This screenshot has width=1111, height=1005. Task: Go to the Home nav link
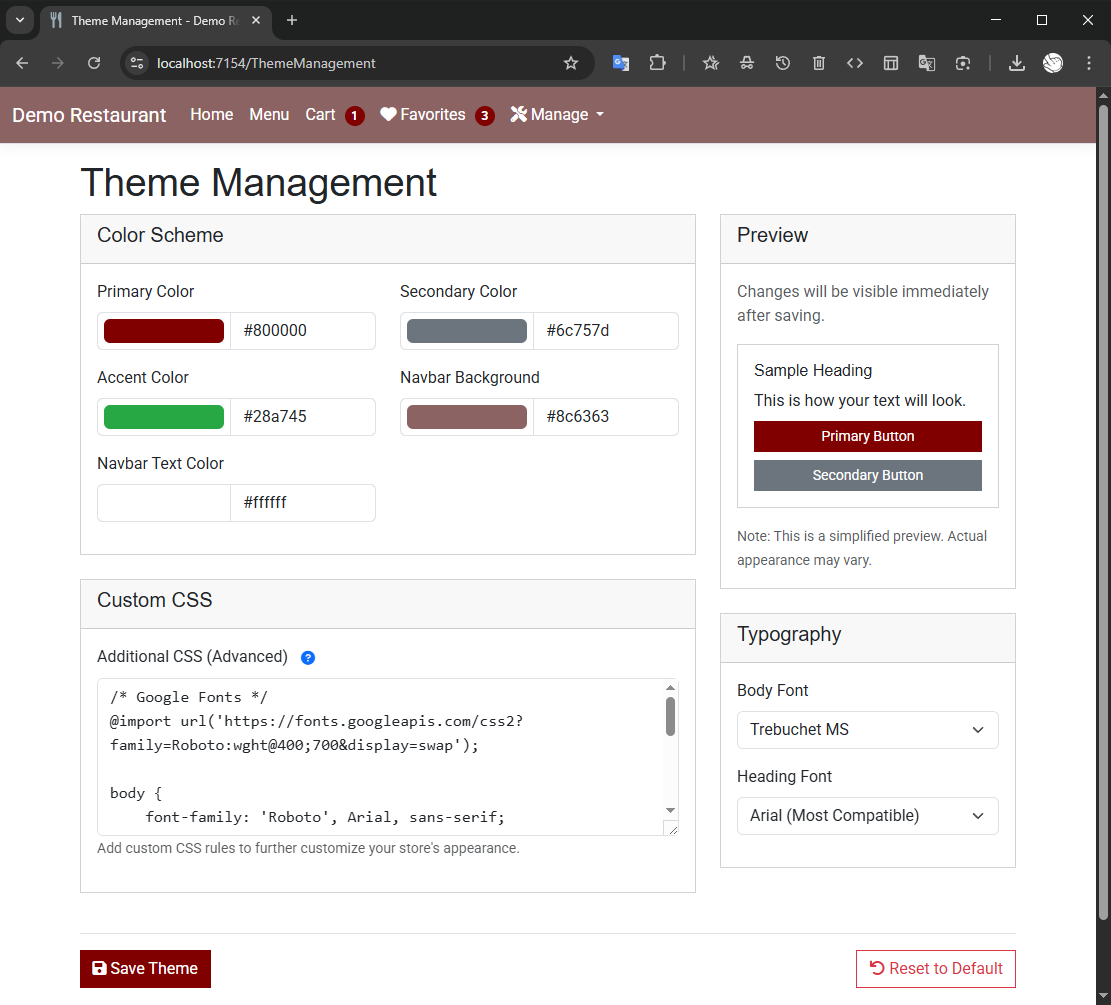tap(211, 115)
